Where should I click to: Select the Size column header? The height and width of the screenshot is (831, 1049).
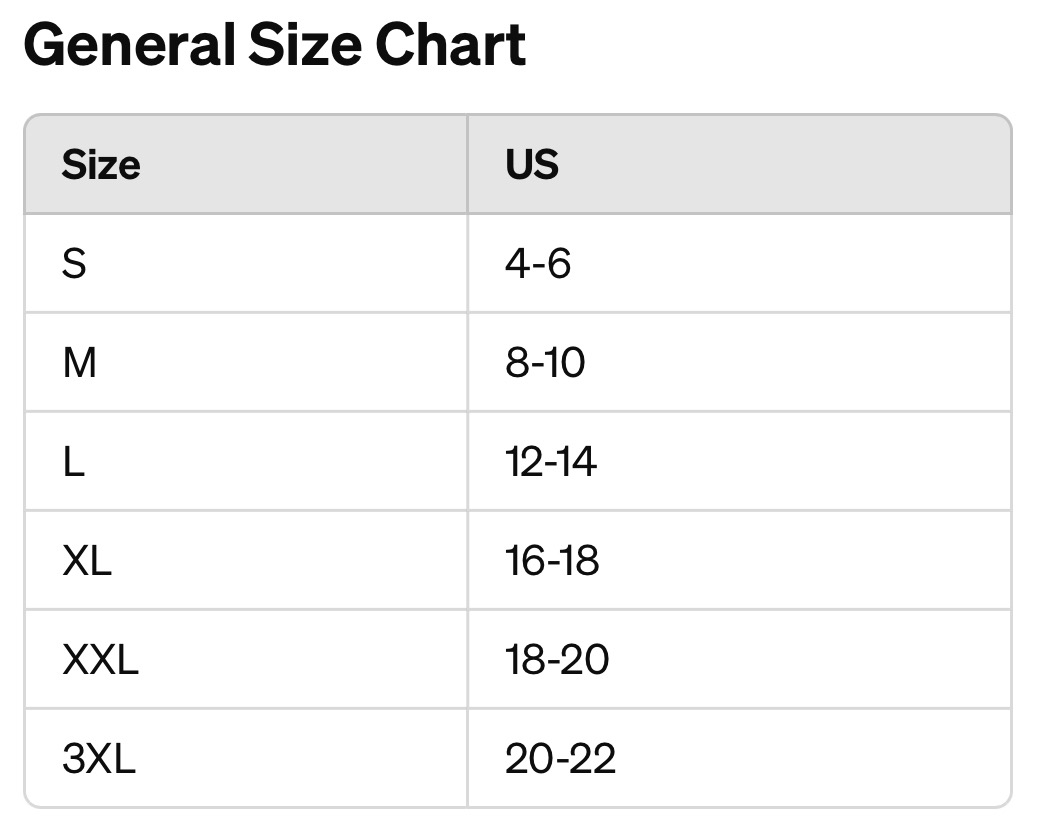pos(101,164)
